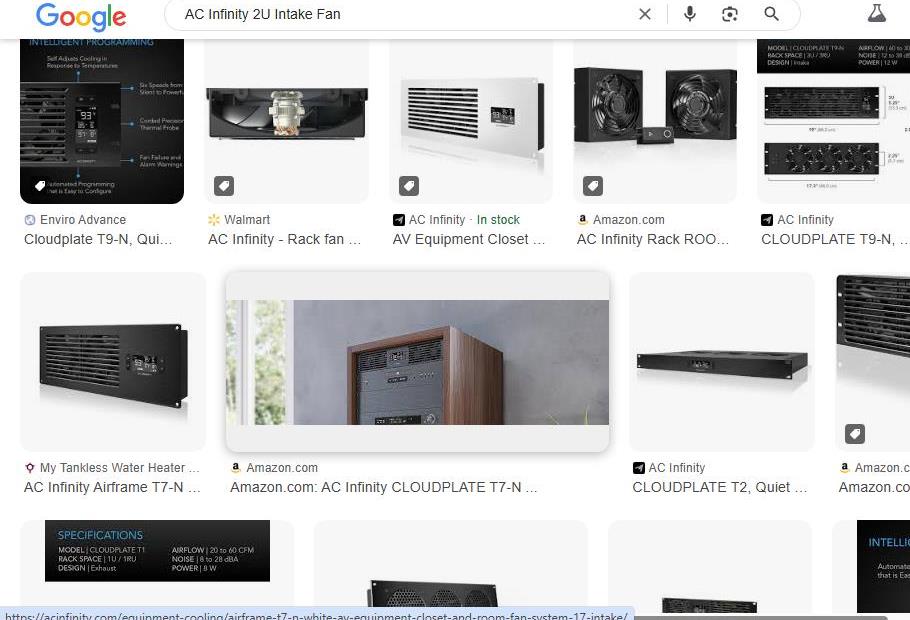Open Enviro Advance Cloudplate T9-N result
Screen dimensions: 910x620
click(98, 239)
